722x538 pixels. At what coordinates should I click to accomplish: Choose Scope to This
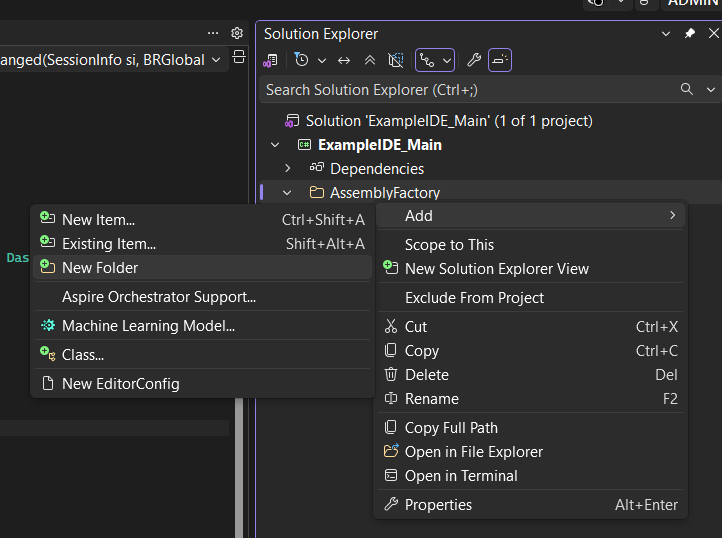tap(530, 245)
